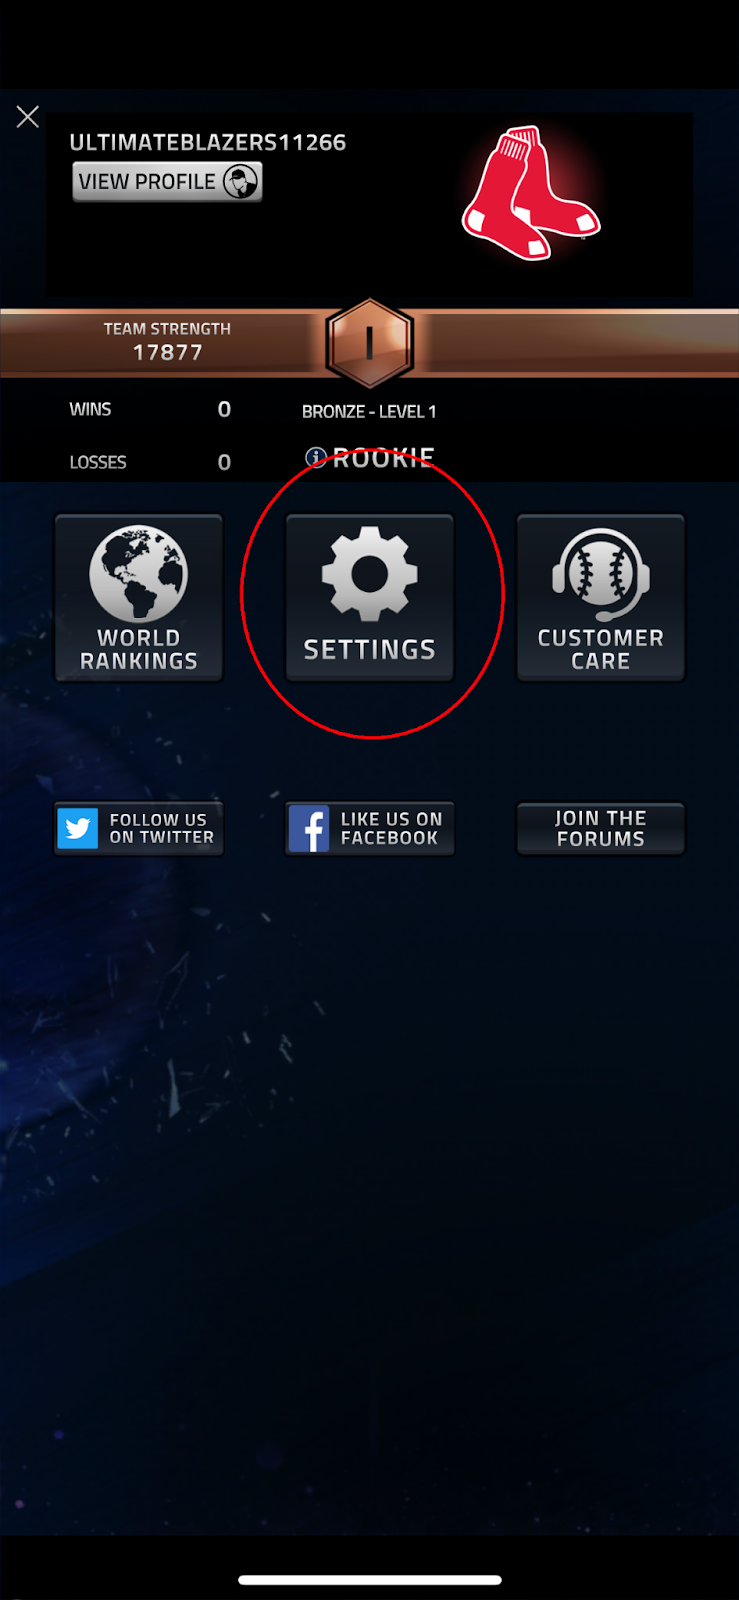The width and height of the screenshot is (739, 1600).
Task: Select the Red Sox team logo
Action: pos(530,193)
